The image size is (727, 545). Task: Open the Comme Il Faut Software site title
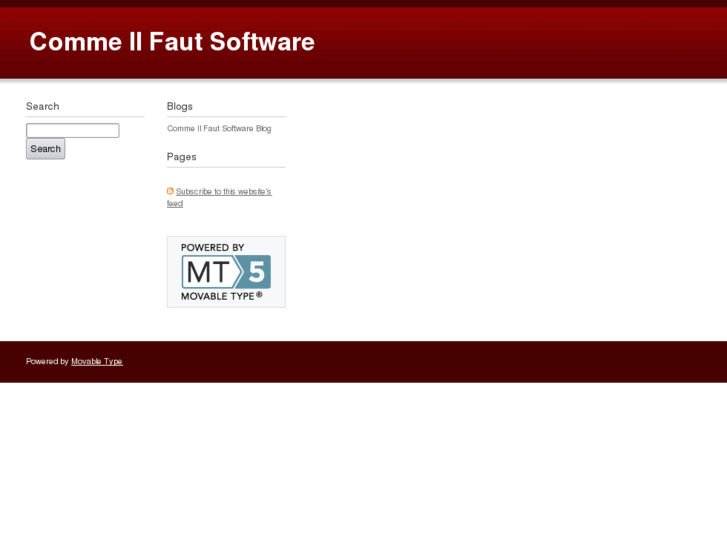(x=172, y=42)
